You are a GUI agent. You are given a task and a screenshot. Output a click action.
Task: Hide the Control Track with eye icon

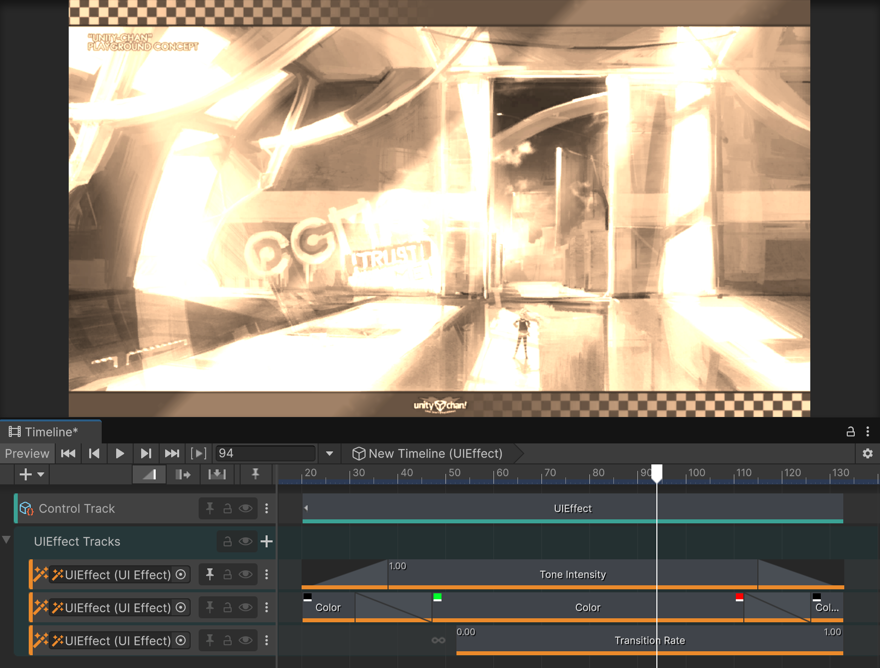[x=245, y=509]
